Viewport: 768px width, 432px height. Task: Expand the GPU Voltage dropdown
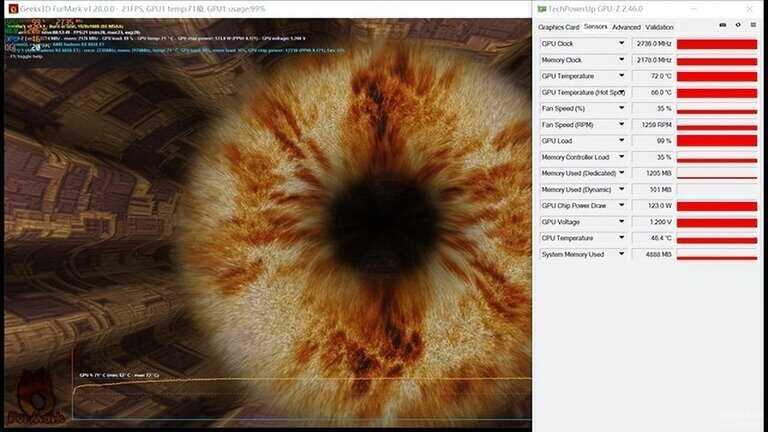pyautogui.click(x=622, y=222)
